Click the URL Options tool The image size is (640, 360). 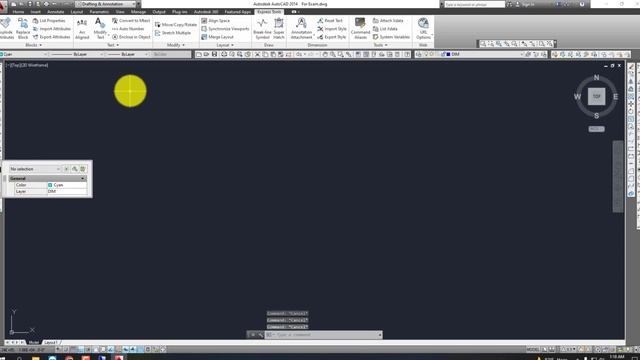tap(423, 28)
